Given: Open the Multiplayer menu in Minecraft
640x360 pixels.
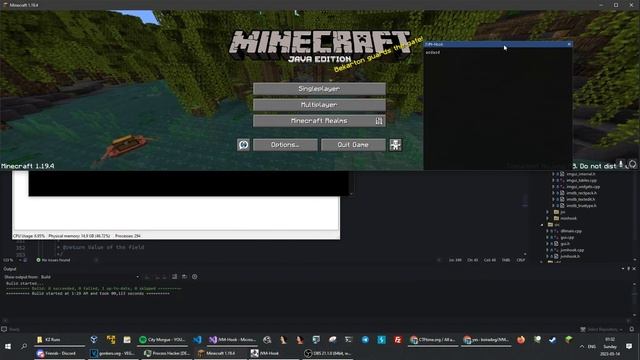Looking at the screenshot, I should [319, 105].
